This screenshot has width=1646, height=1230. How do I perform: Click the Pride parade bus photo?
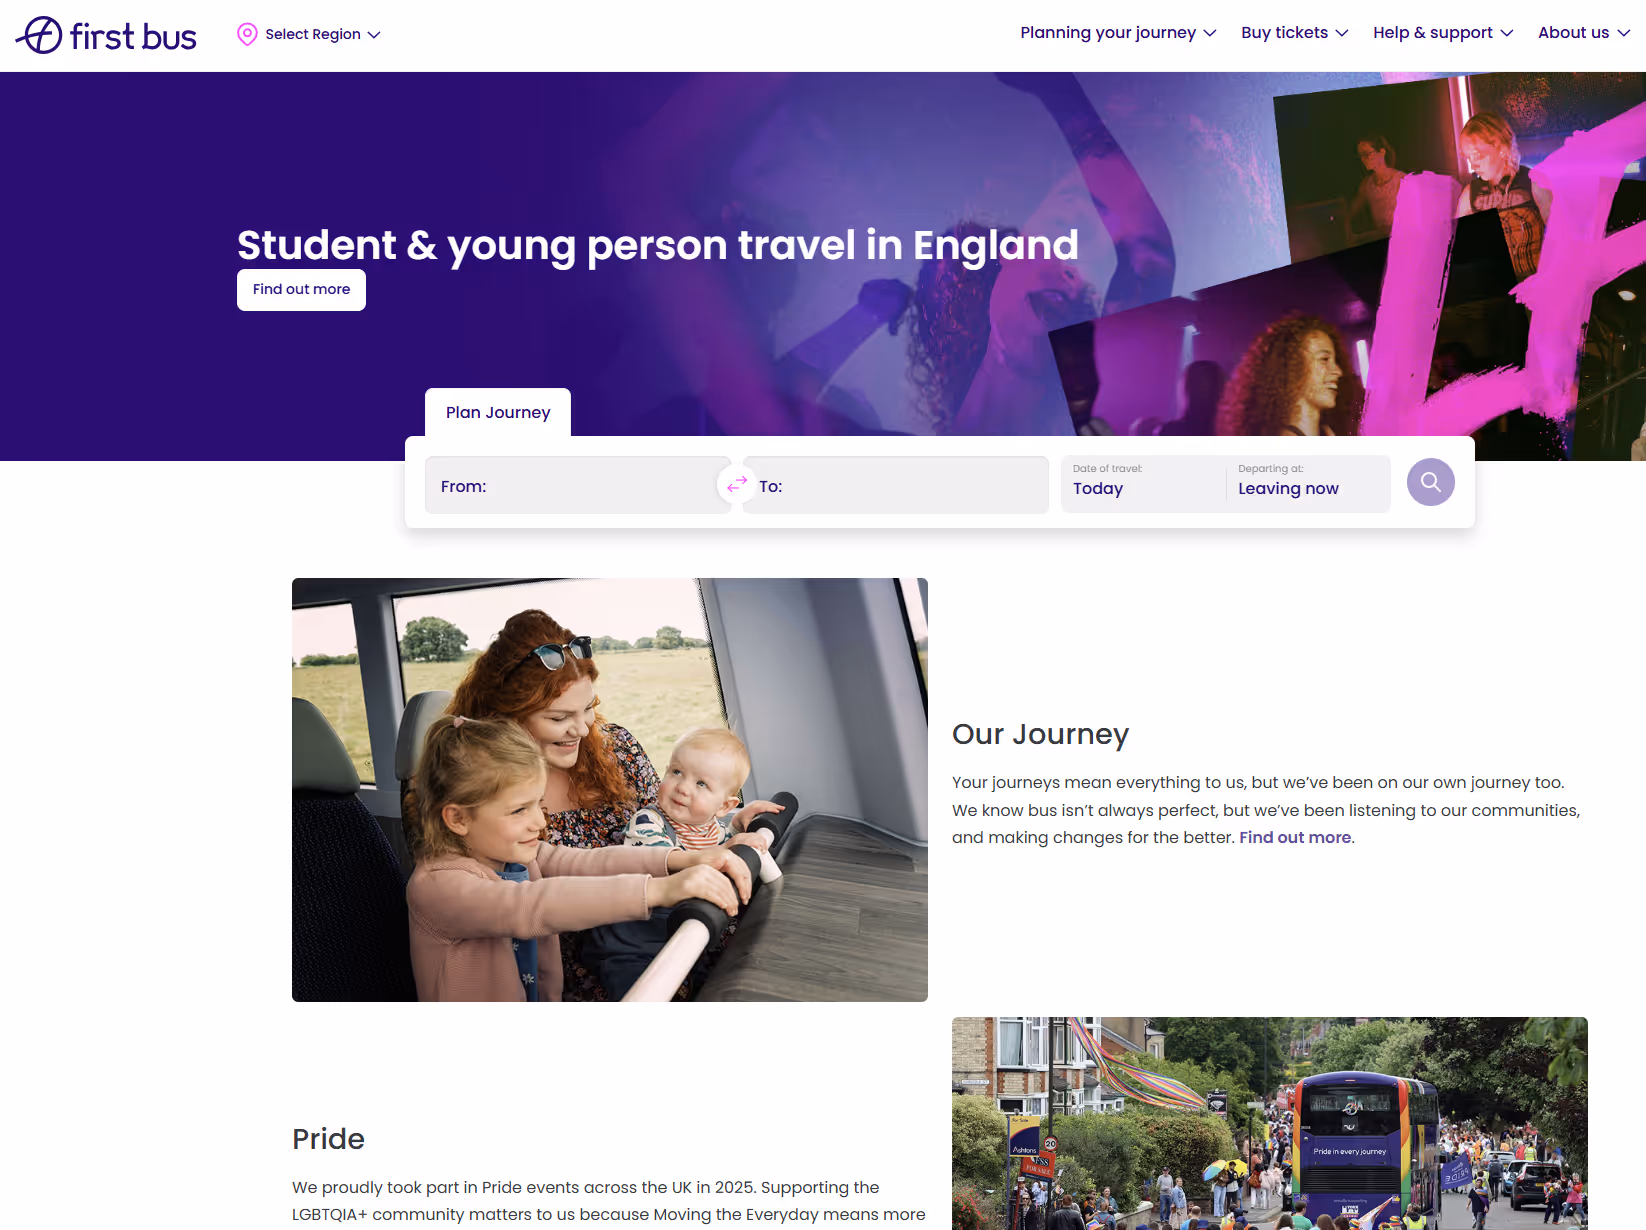[x=1270, y=1123]
